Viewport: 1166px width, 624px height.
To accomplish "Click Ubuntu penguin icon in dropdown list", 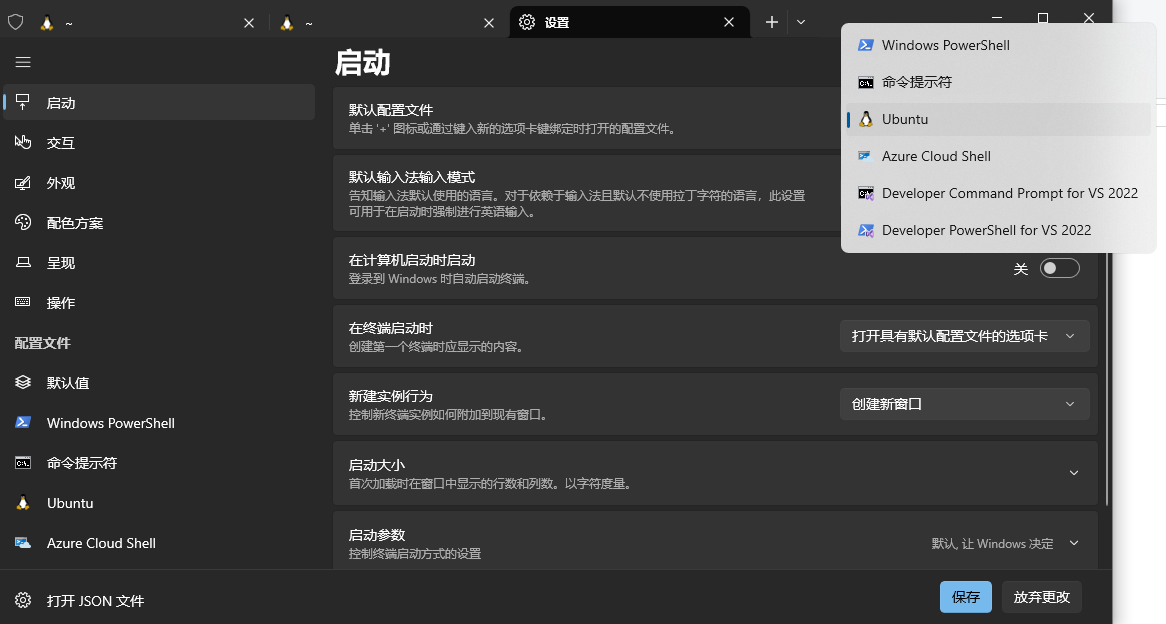I will coord(866,119).
